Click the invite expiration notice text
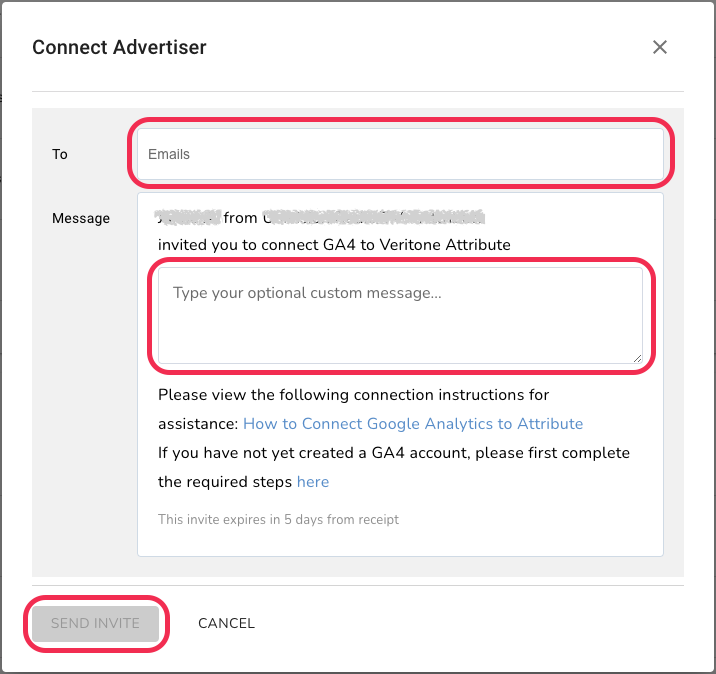Viewport: 716px width, 674px height. tap(278, 519)
